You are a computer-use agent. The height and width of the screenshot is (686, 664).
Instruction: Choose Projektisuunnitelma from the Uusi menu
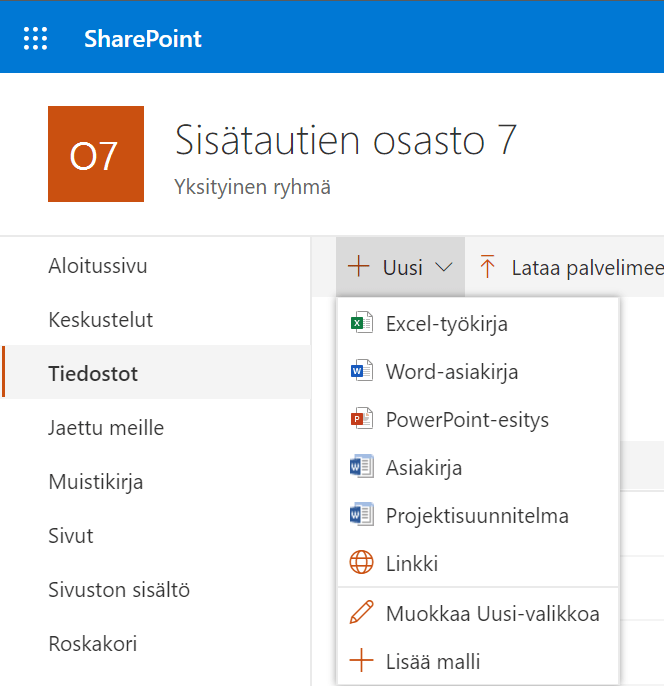[477, 516]
